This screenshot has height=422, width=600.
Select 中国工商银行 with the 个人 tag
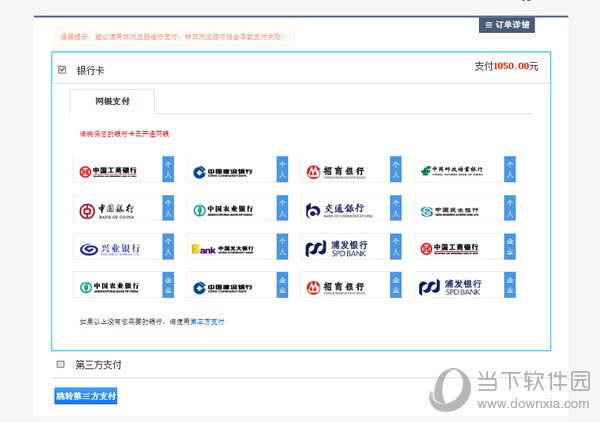(x=123, y=169)
